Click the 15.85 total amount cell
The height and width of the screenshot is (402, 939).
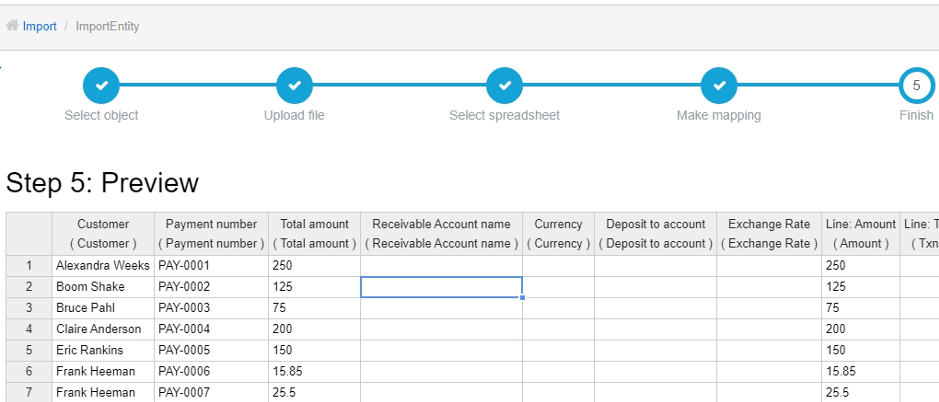coord(314,371)
